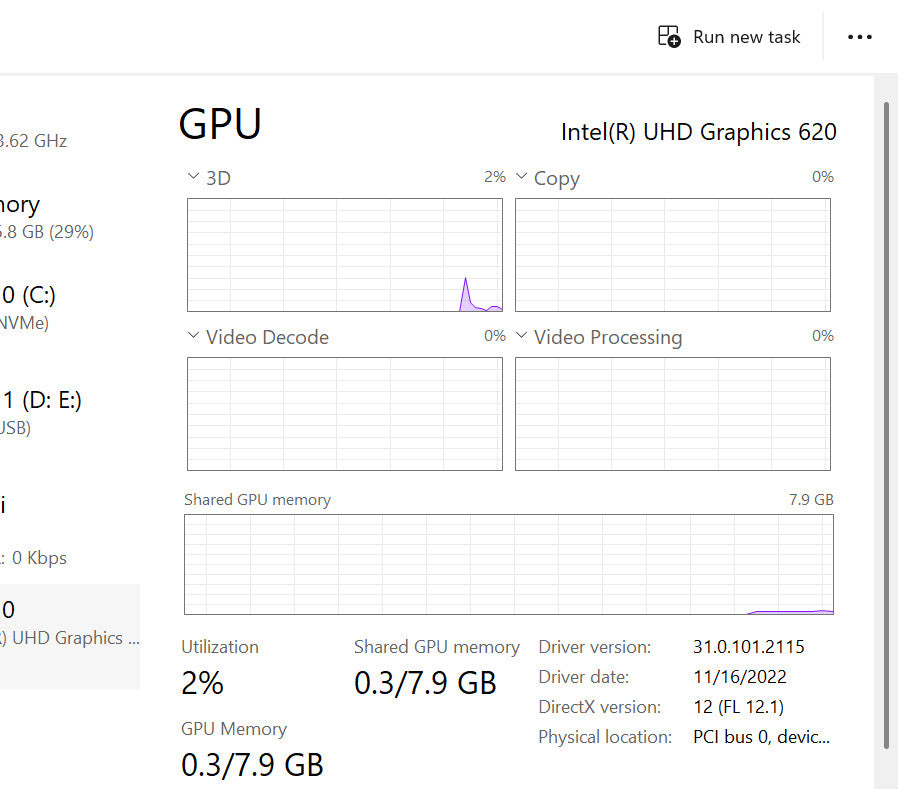Click the Shared GPU memory graph
This screenshot has height=789, width=898.
click(508, 564)
